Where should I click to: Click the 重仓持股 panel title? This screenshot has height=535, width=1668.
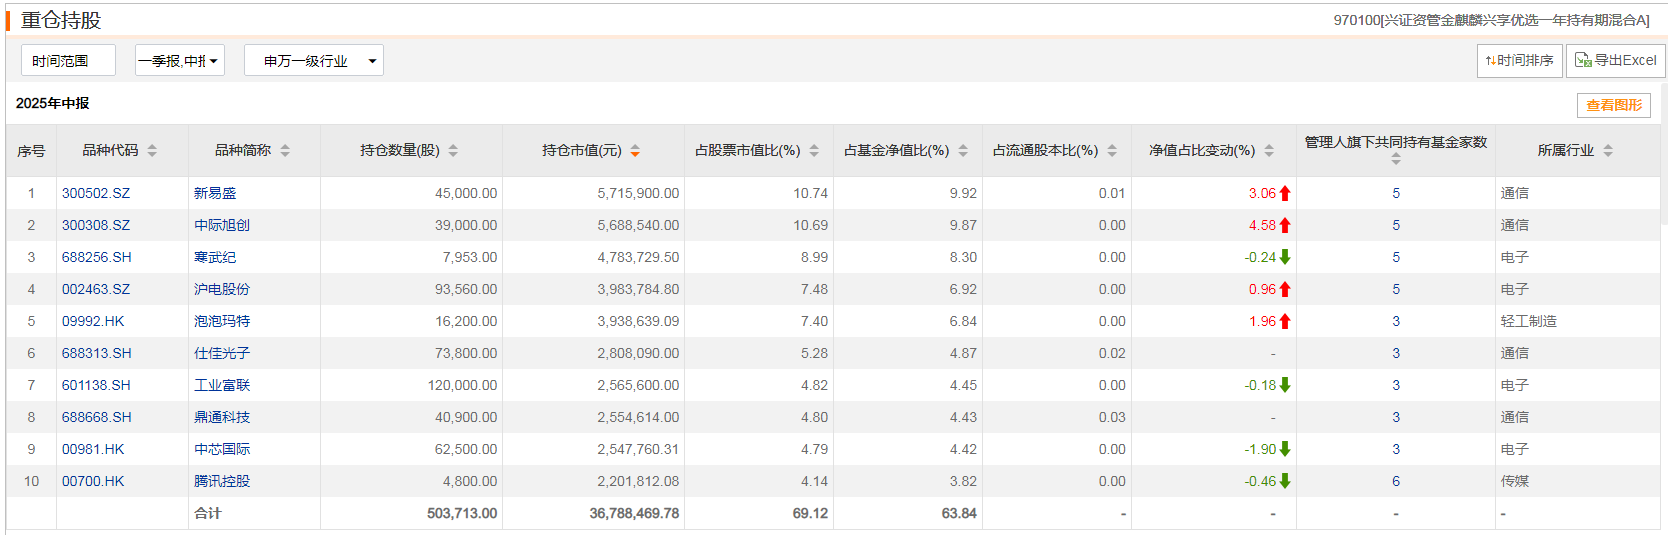pos(61,20)
